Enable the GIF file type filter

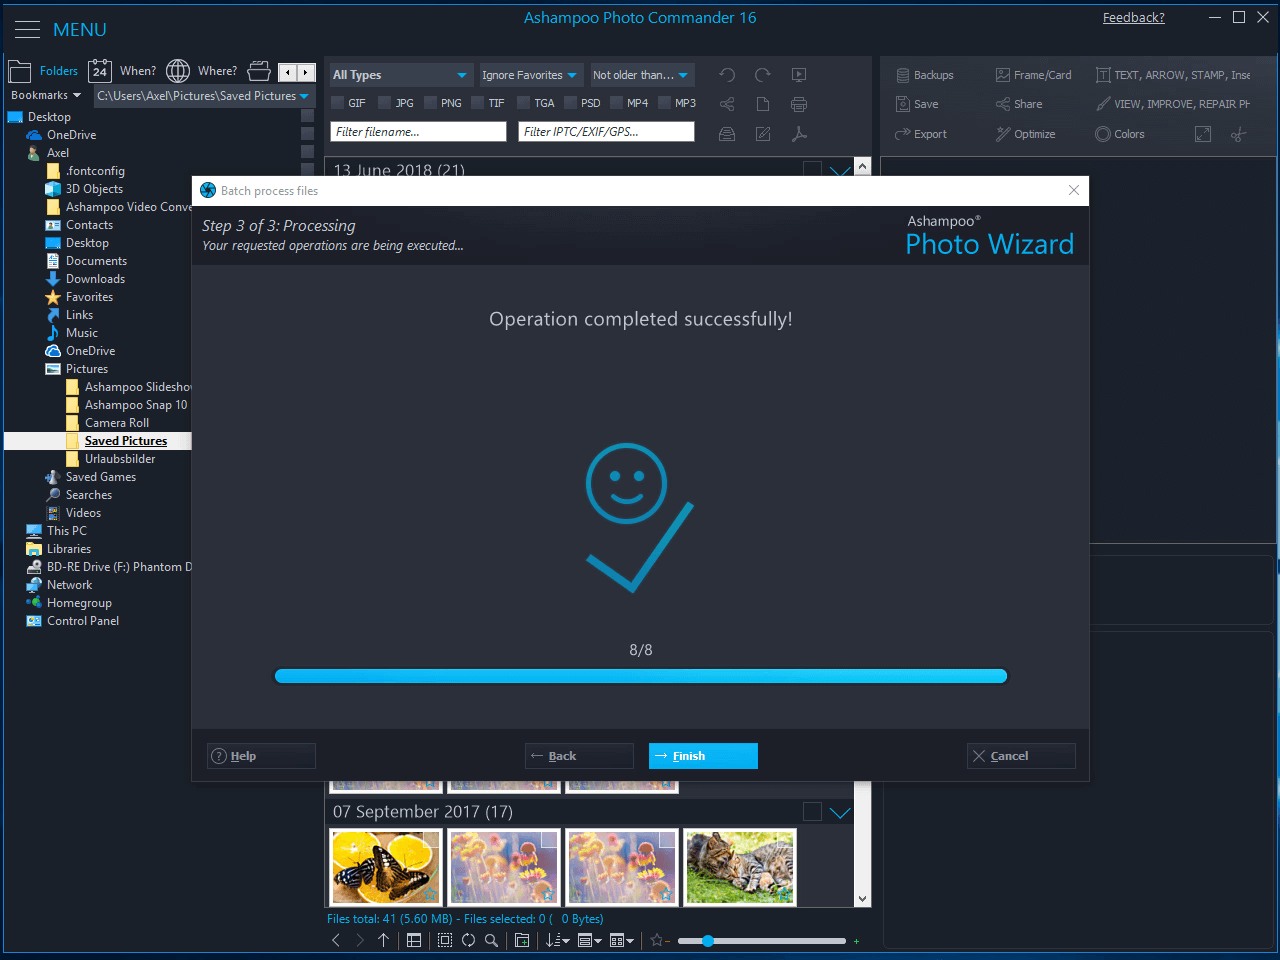point(338,103)
